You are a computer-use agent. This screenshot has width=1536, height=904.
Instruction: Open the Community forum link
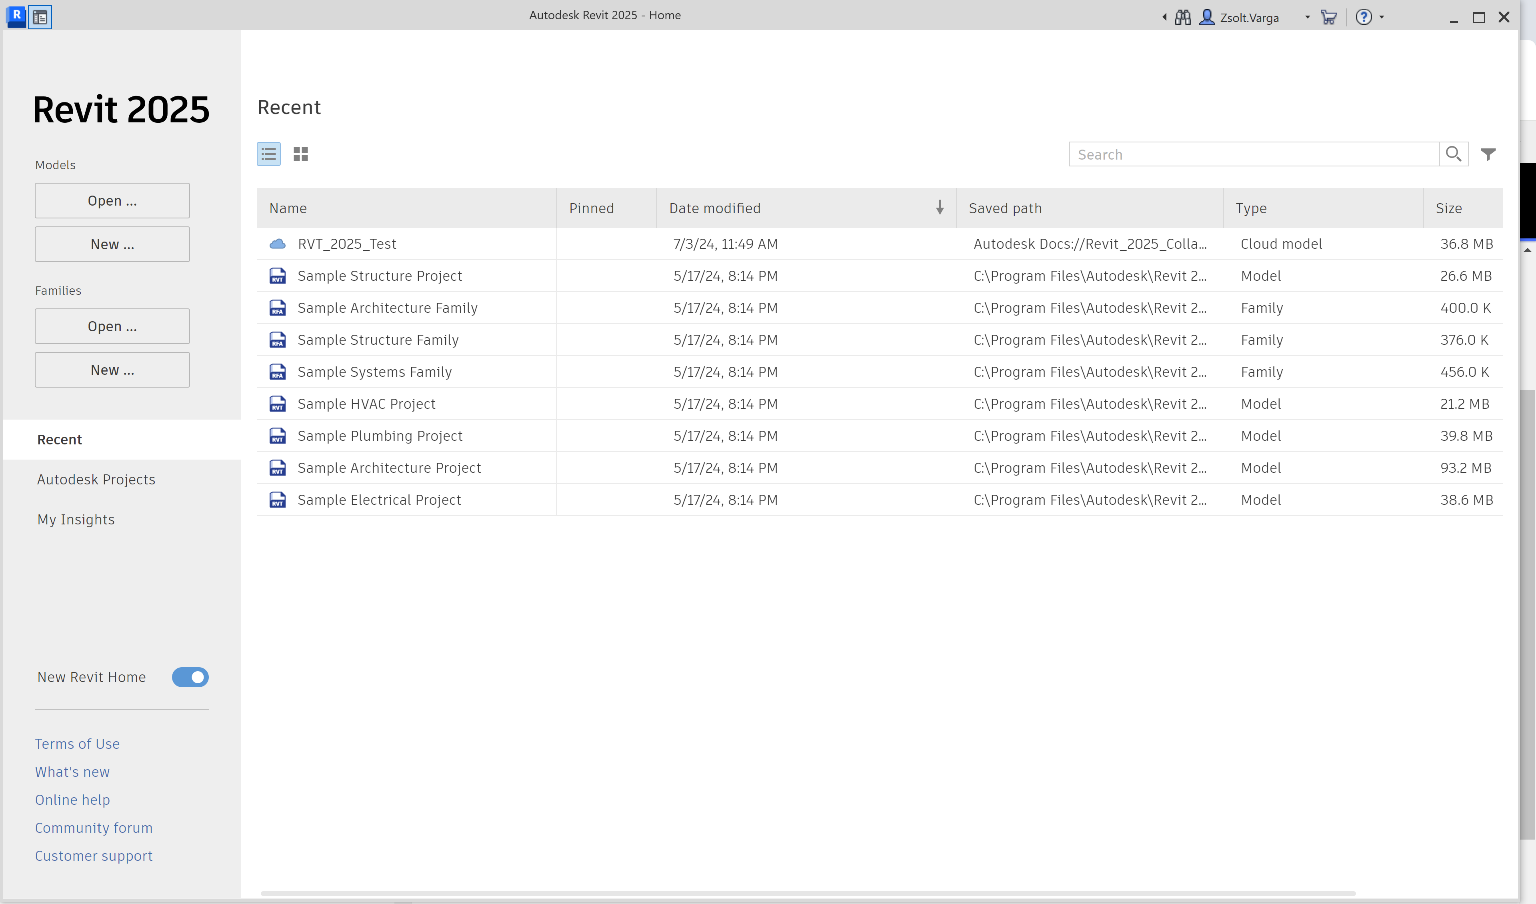click(x=93, y=828)
